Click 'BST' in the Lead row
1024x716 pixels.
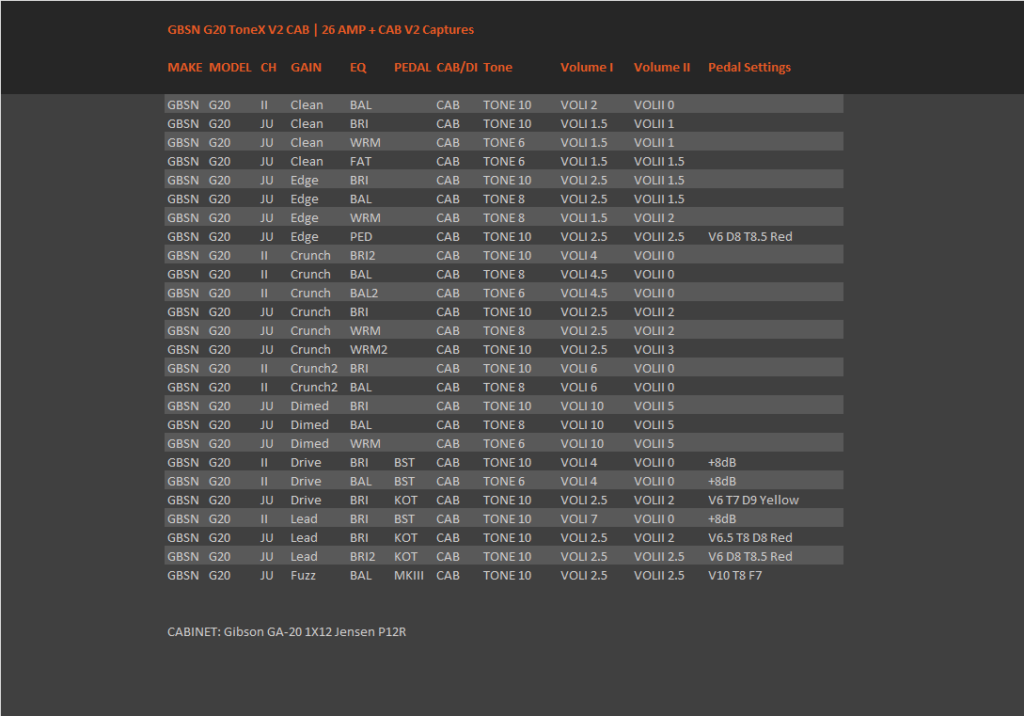click(x=404, y=519)
